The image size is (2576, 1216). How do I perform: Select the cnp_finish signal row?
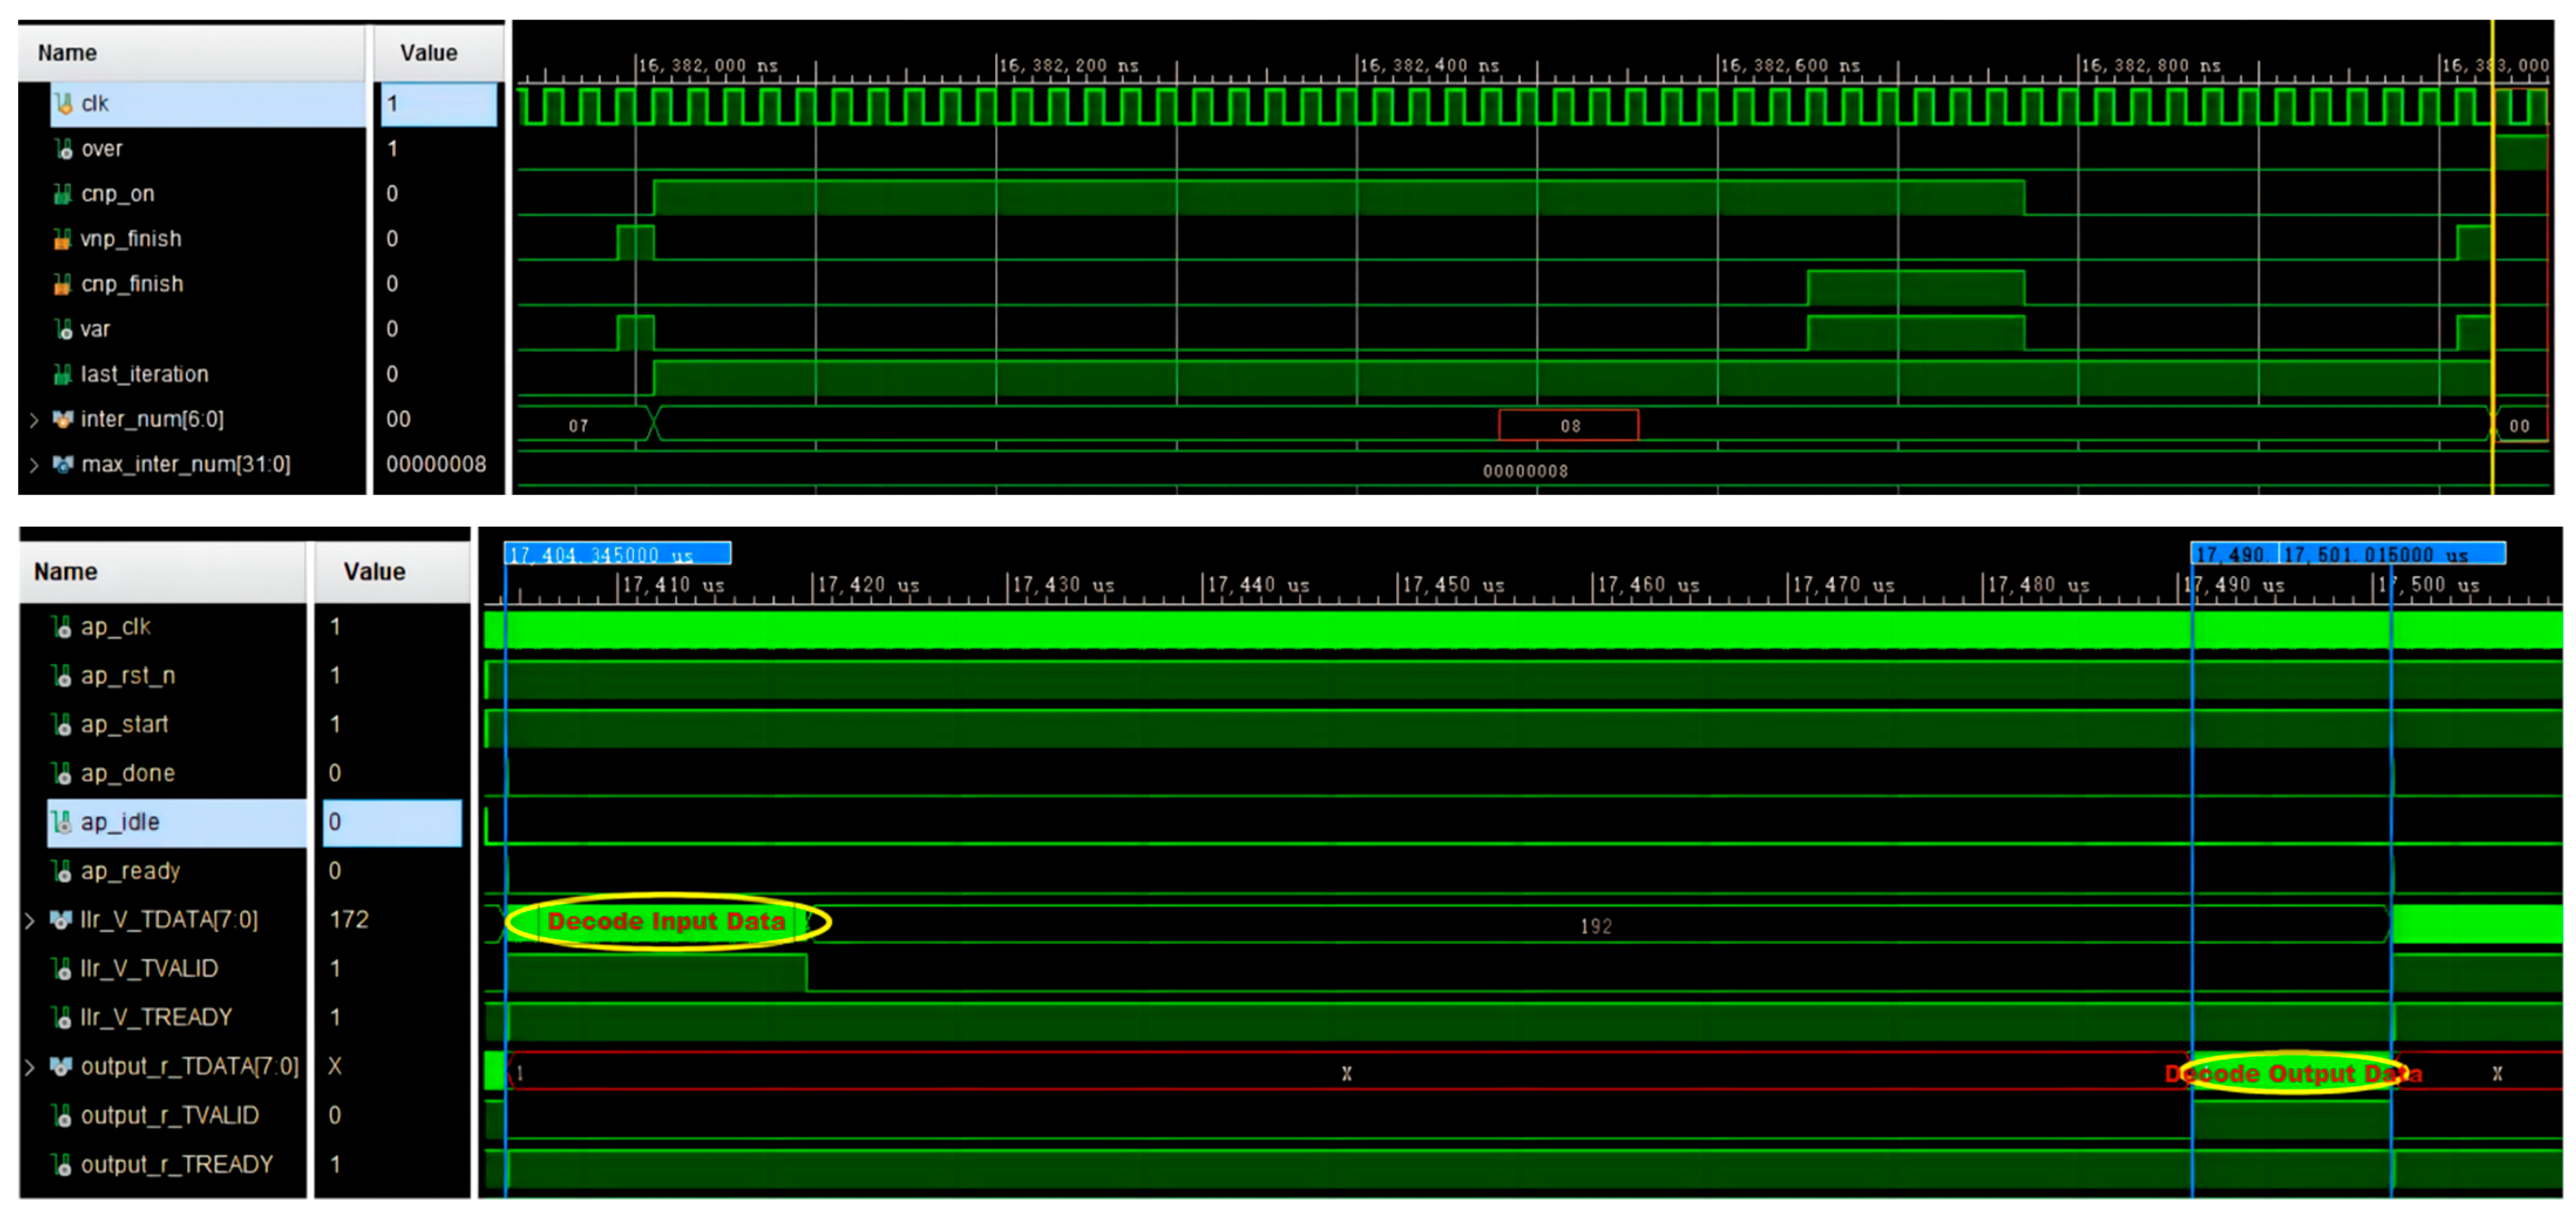[x=132, y=284]
